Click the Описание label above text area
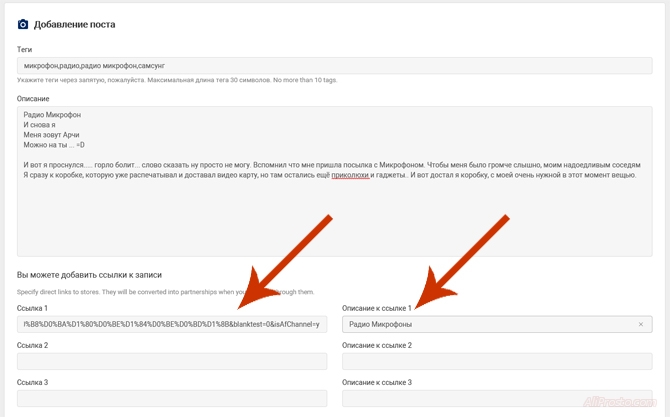The image size is (670, 417). pyautogui.click(x=33, y=98)
